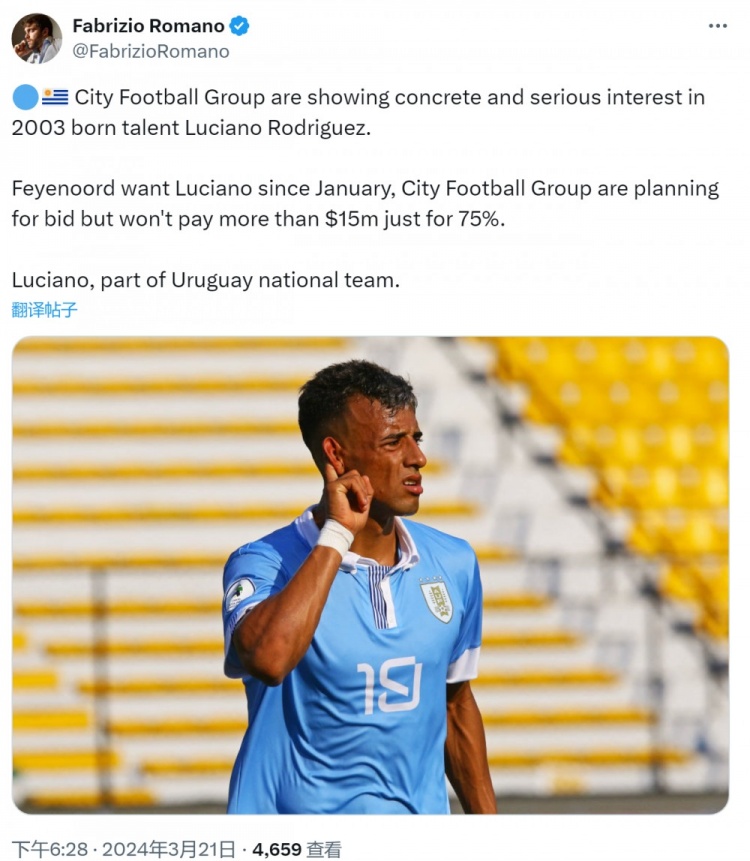
Task: Click the 查看 views label
Action: [324, 849]
